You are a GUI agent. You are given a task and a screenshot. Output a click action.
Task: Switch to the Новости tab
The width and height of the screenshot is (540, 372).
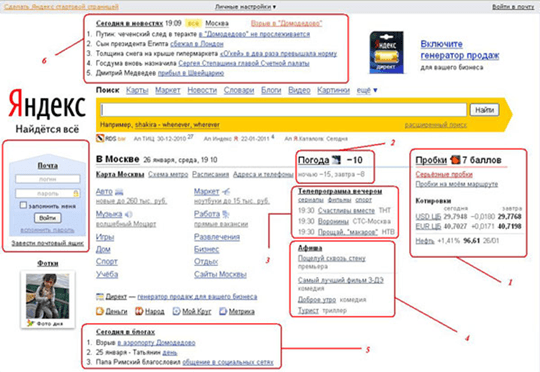pyautogui.click(x=202, y=90)
